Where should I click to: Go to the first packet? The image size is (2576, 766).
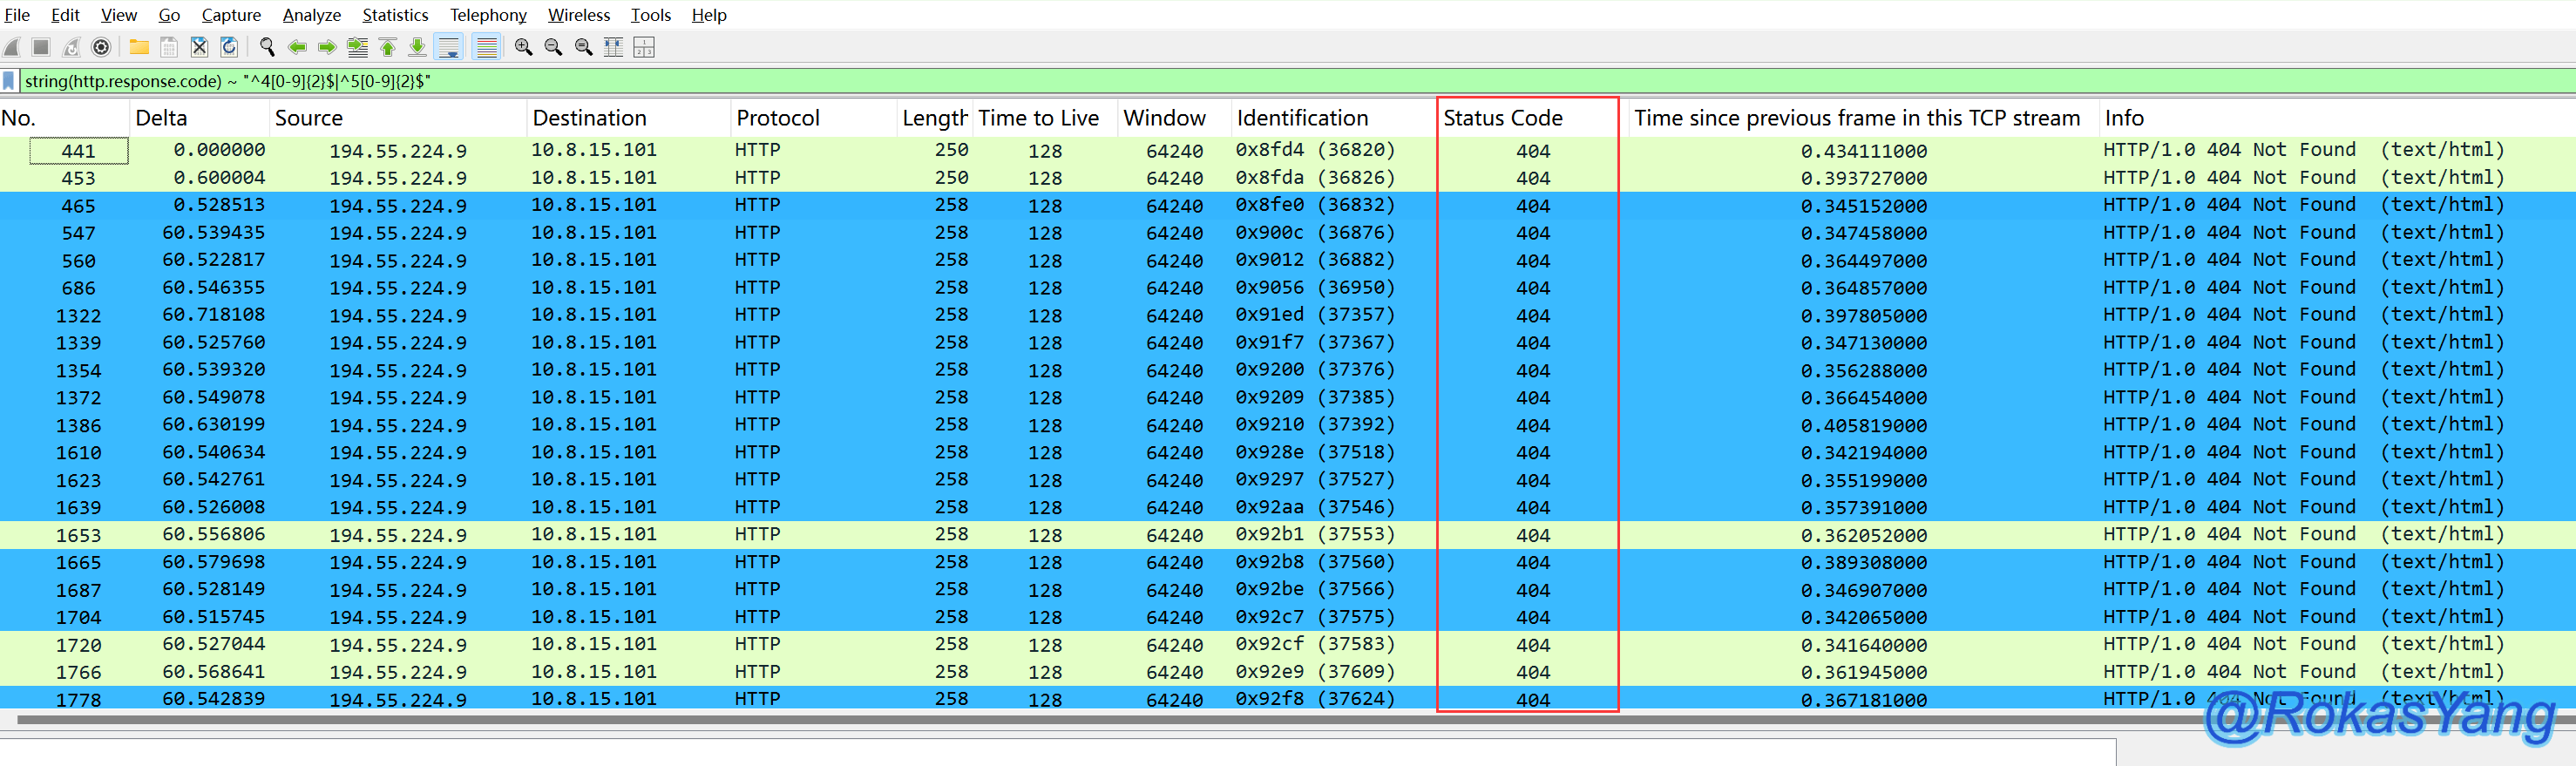tap(388, 47)
